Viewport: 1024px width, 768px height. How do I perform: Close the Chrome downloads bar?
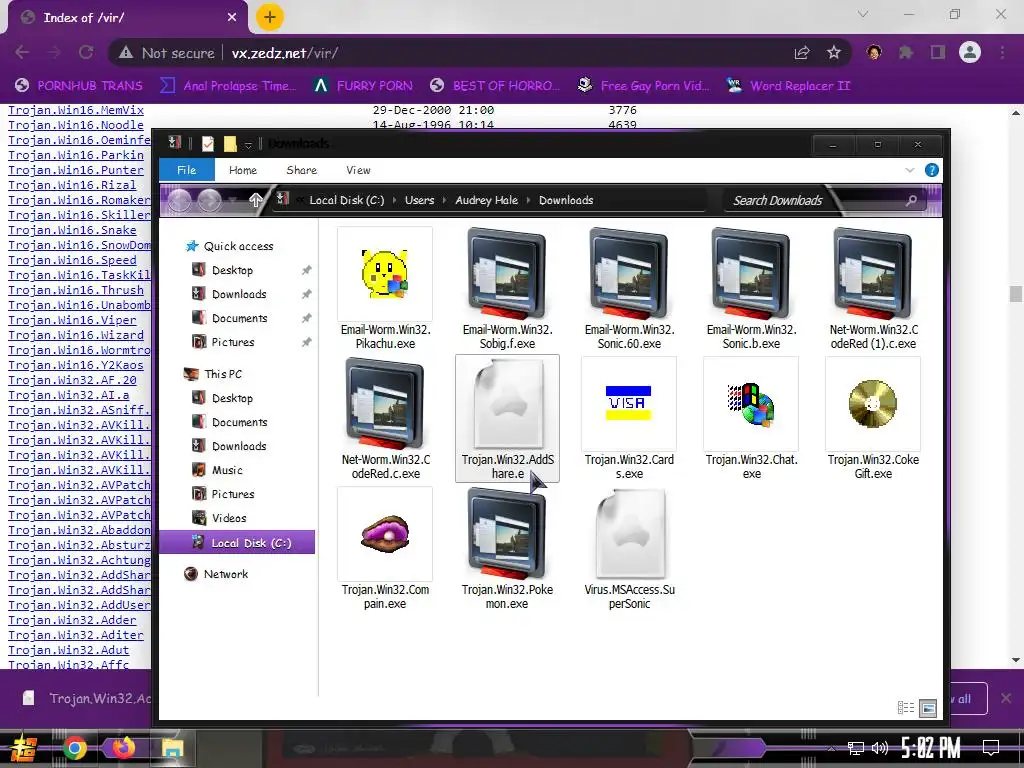[x=1006, y=698]
